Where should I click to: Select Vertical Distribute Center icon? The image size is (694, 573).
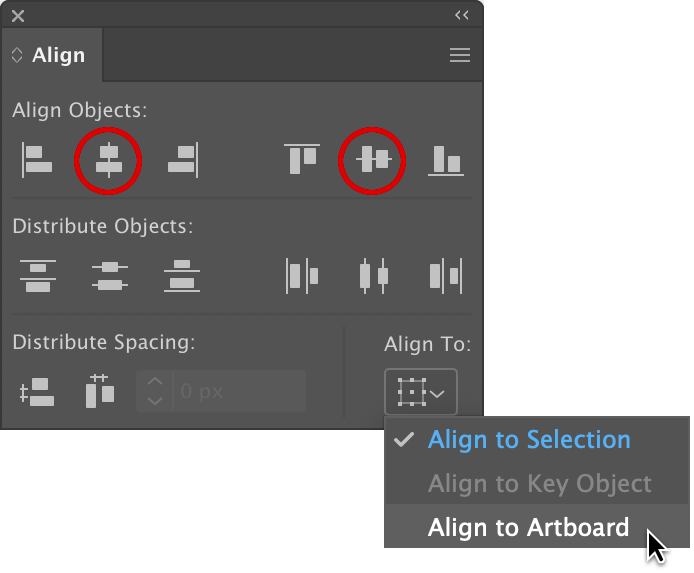pos(109,276)
